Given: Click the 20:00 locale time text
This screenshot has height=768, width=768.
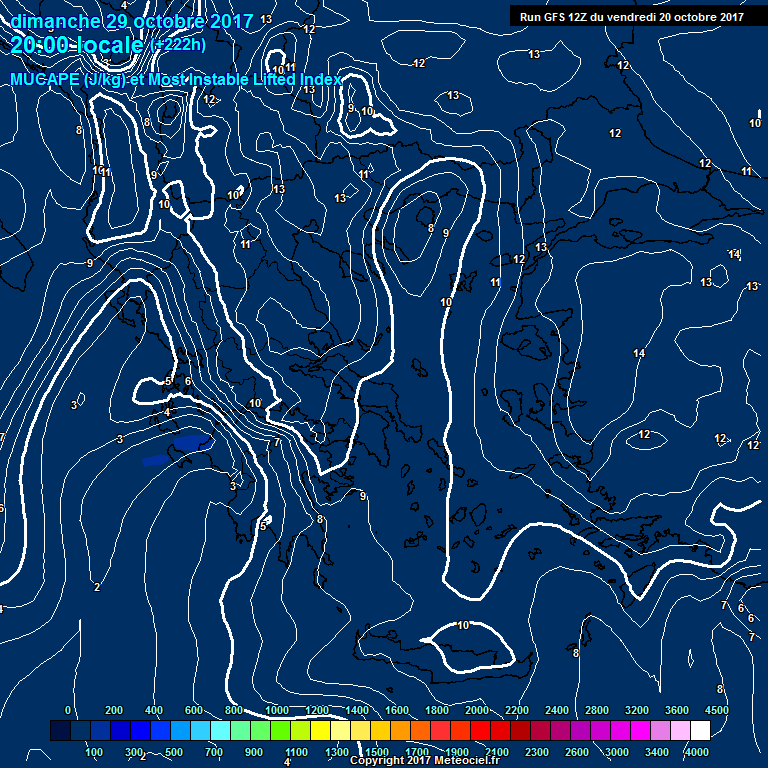Looking at the screenshot, I should [78, 45].
